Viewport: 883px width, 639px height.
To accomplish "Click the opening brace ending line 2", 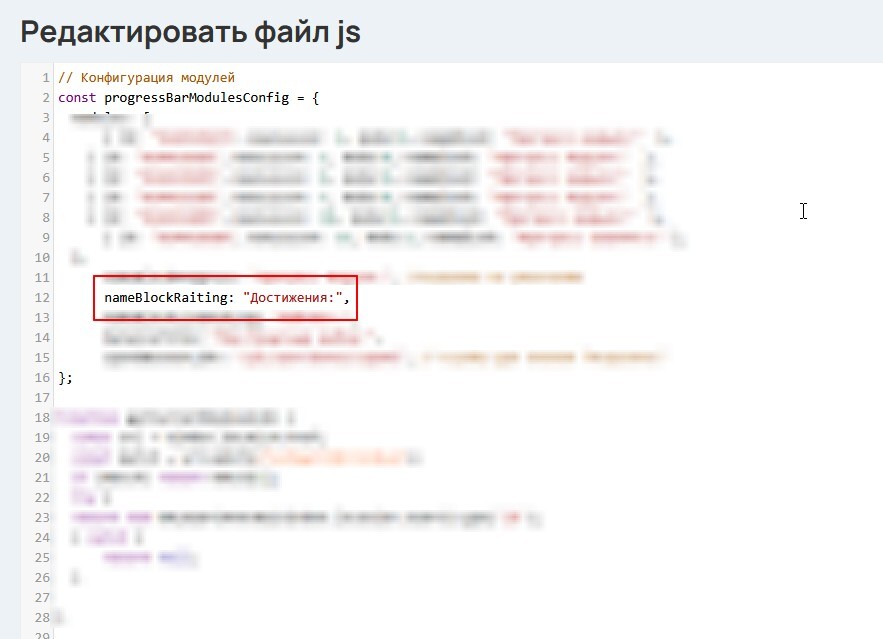I will [315, 98].
